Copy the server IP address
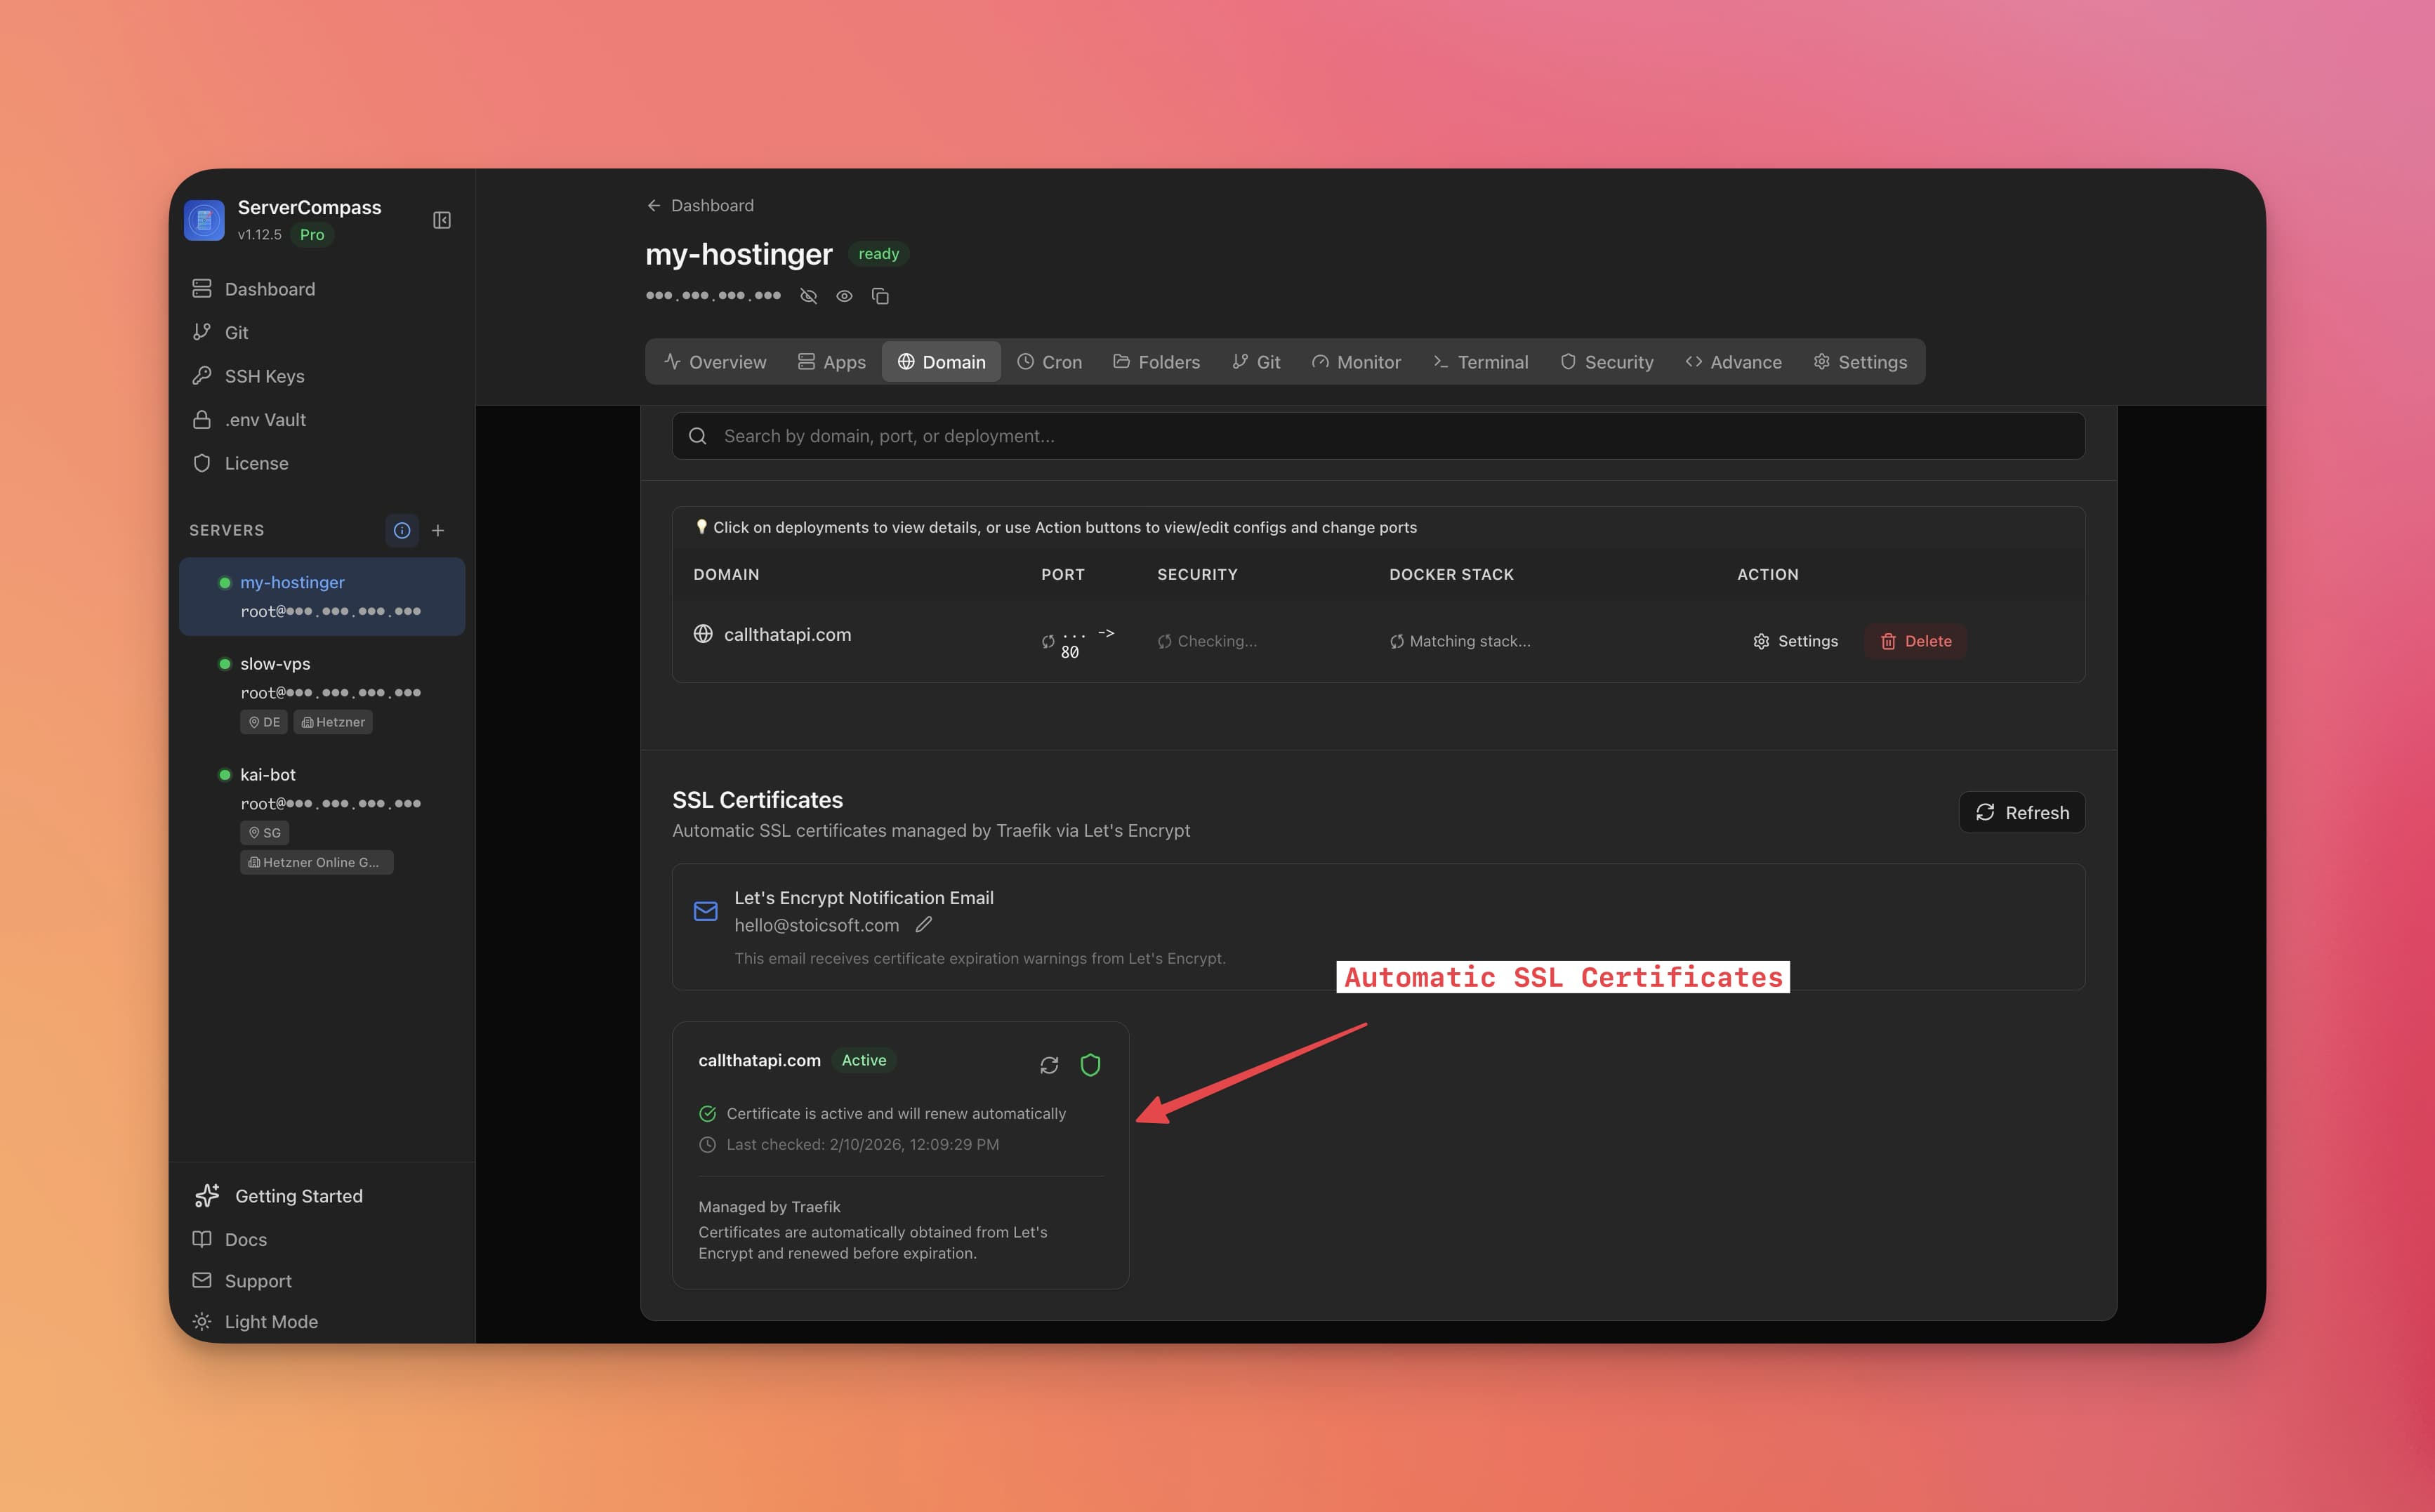Viewport: 2435px width, 1512px height. (x=880, y=296)
